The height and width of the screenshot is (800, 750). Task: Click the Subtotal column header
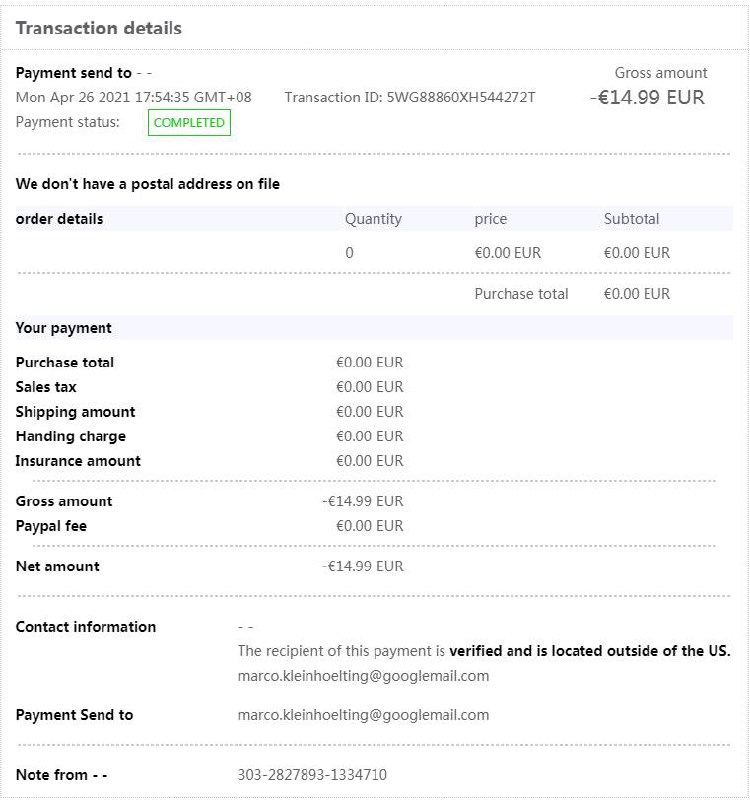(631, 219)
